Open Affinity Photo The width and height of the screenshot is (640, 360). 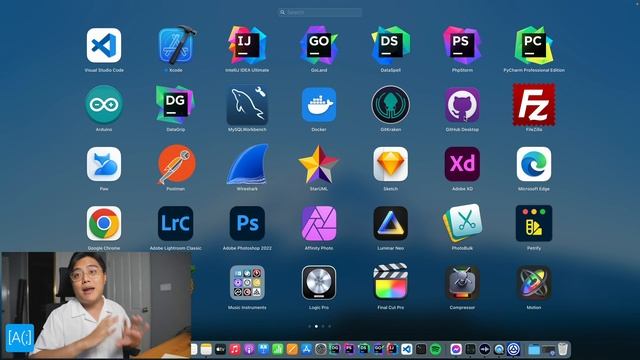click(x=319, y=223)
